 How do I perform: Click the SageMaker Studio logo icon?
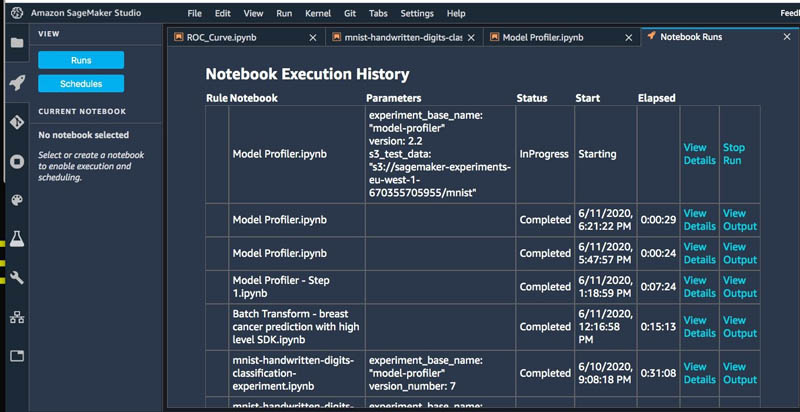pyautogui.click(x=17, y=13)
